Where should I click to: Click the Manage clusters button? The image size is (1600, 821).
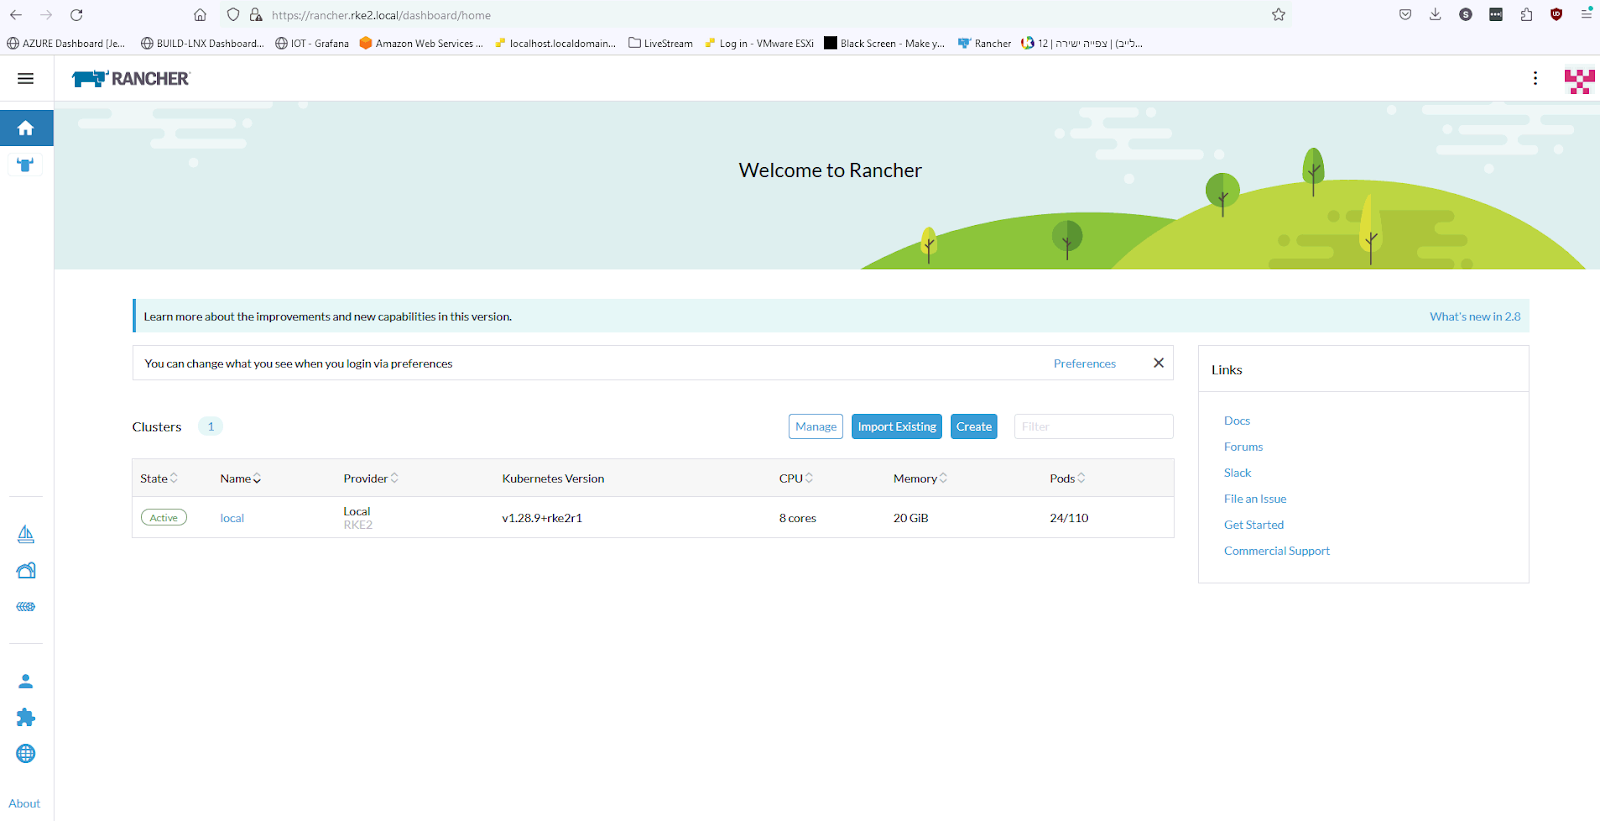coord(816,426)
